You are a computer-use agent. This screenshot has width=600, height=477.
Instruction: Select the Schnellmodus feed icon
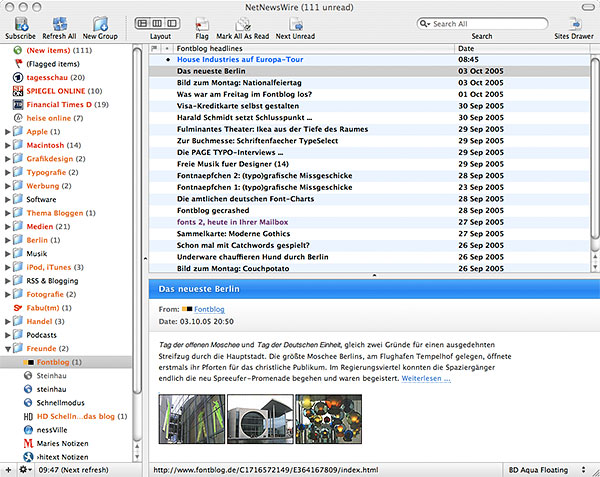coord(28,403)
